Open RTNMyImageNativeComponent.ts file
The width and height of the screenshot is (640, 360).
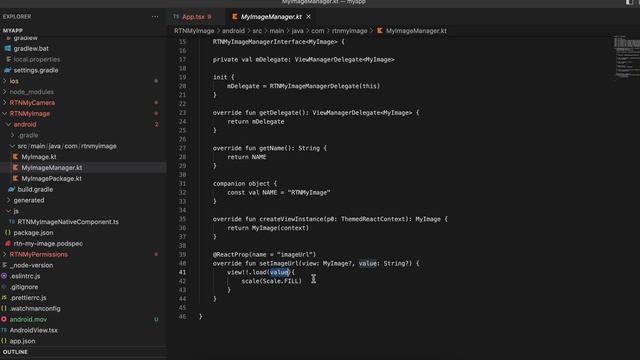(x=68, y=222)
